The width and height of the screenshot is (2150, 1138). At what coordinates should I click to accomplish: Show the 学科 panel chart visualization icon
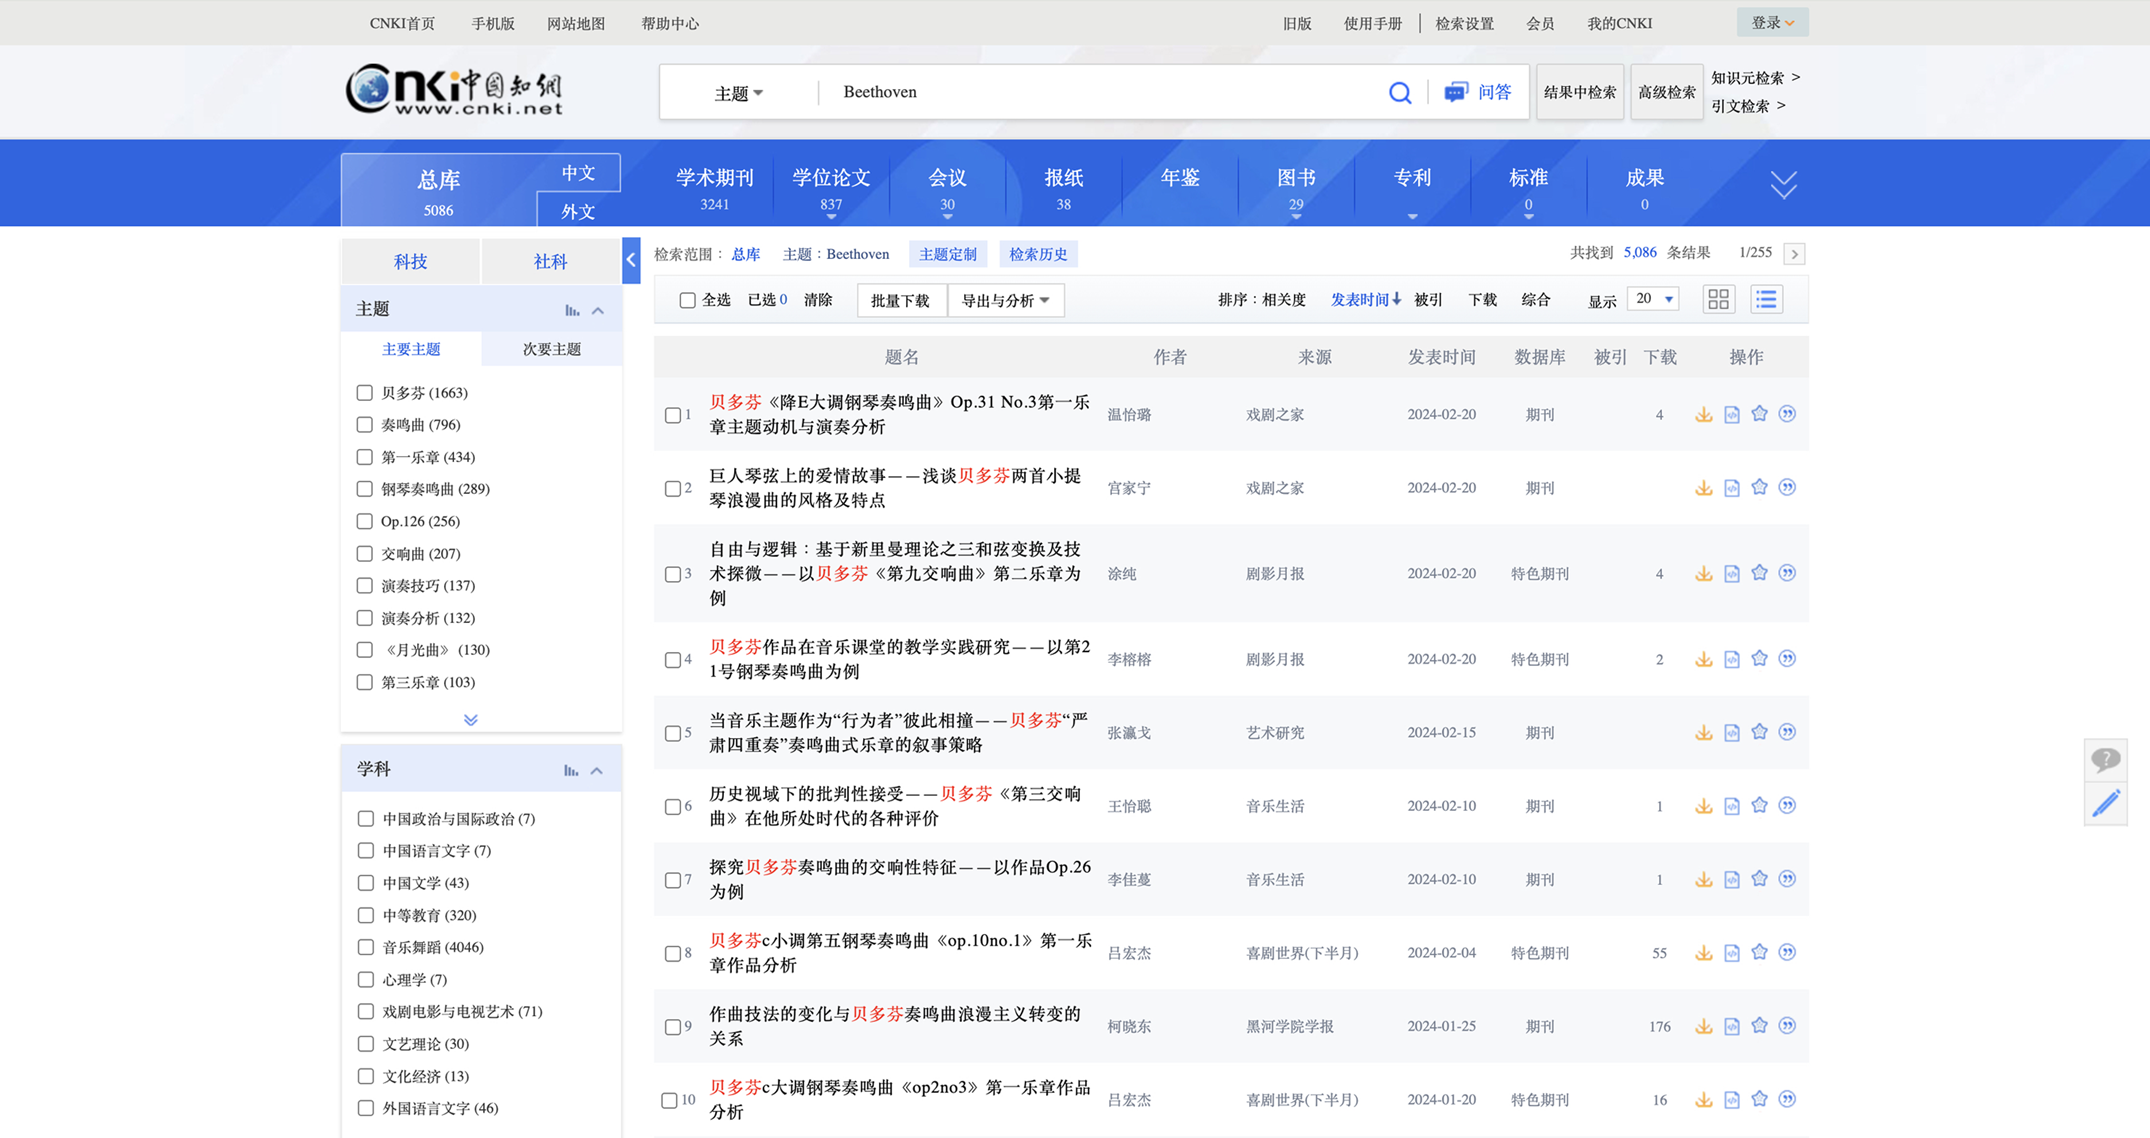coord(571,770)
